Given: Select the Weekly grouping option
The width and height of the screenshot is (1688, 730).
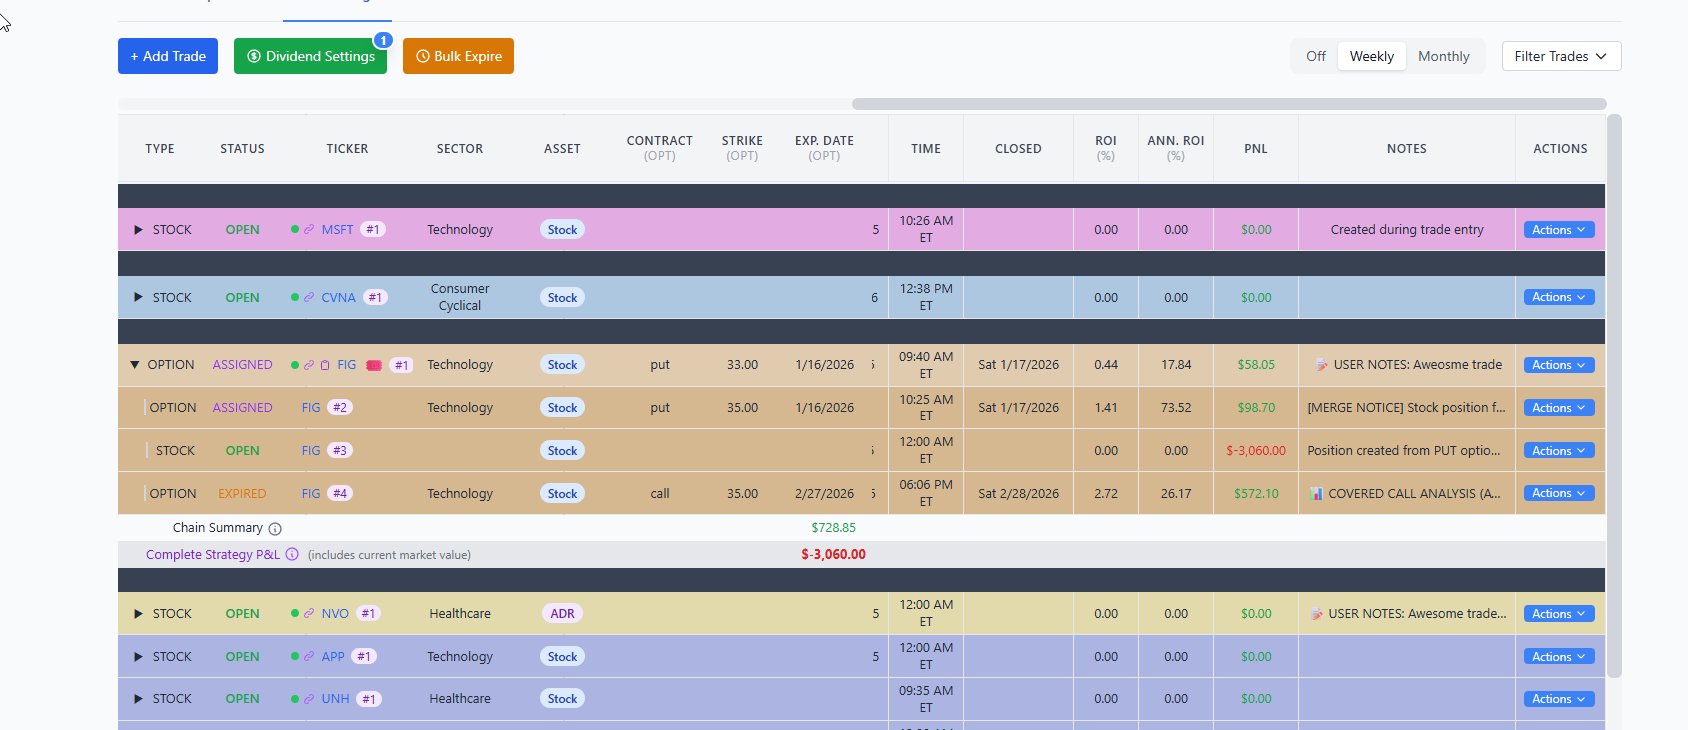Looking at the screenshot, I should pos(1371,56).
